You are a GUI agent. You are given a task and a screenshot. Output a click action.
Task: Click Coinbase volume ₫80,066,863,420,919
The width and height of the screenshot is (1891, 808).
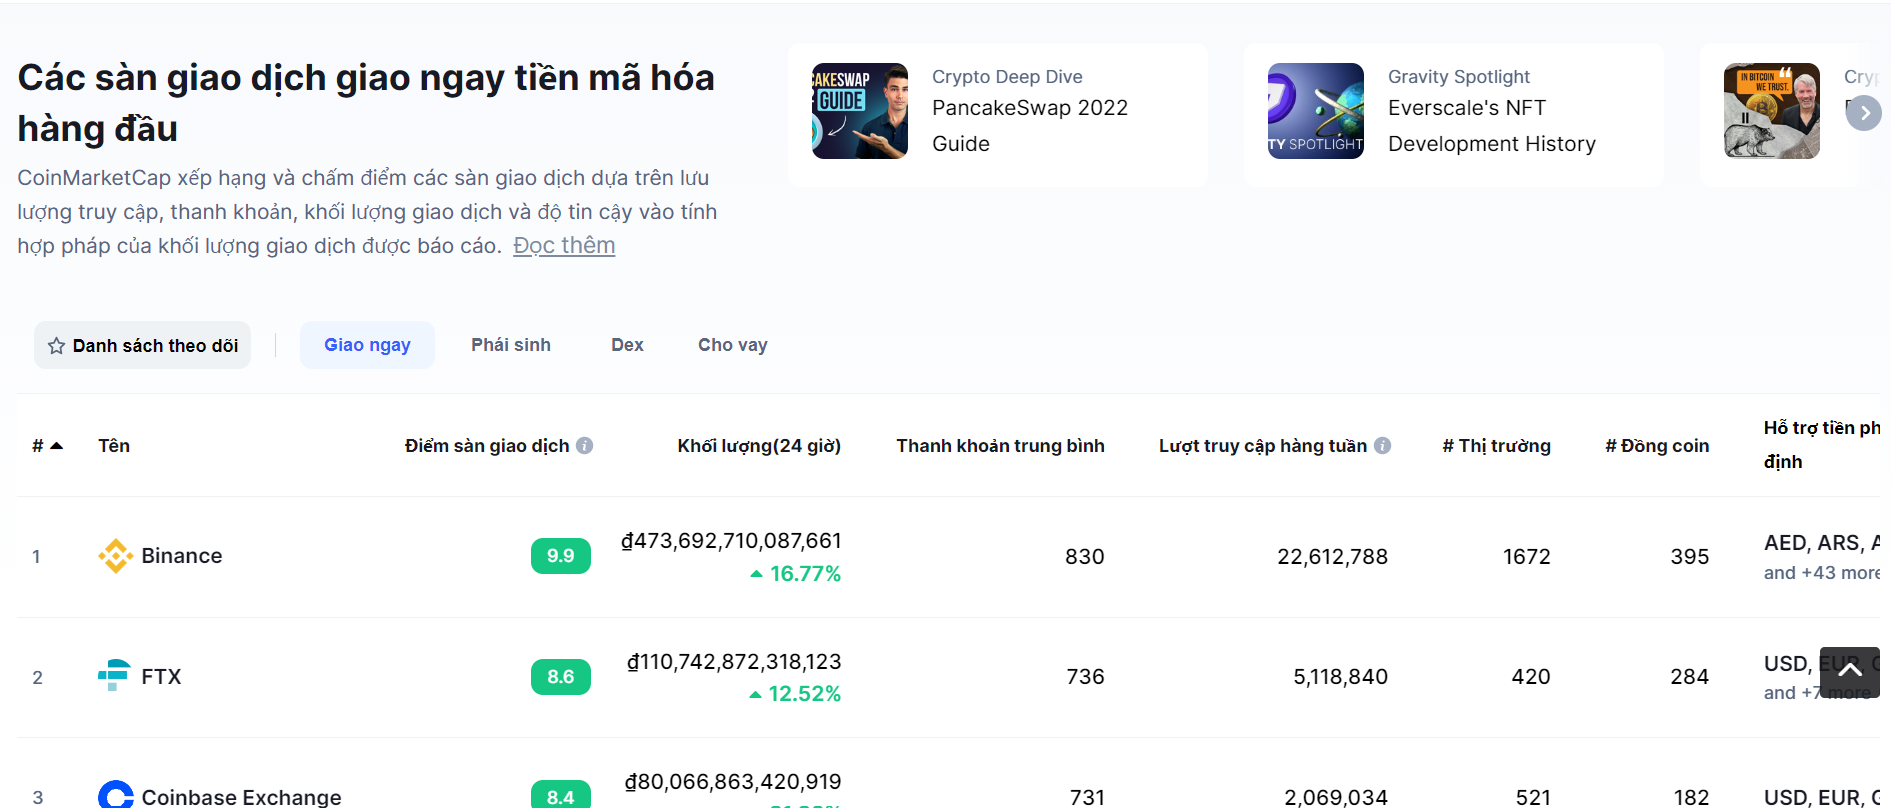pyautogui.click(x=733, y=782)
